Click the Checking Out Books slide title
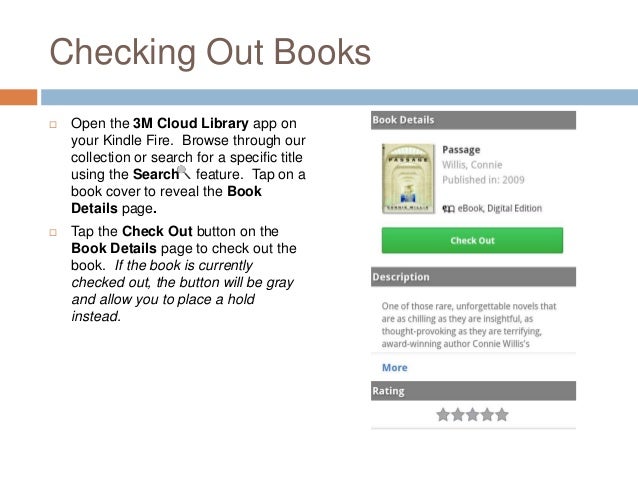Viewport: 638px width, 479px height. coord(210,52)
